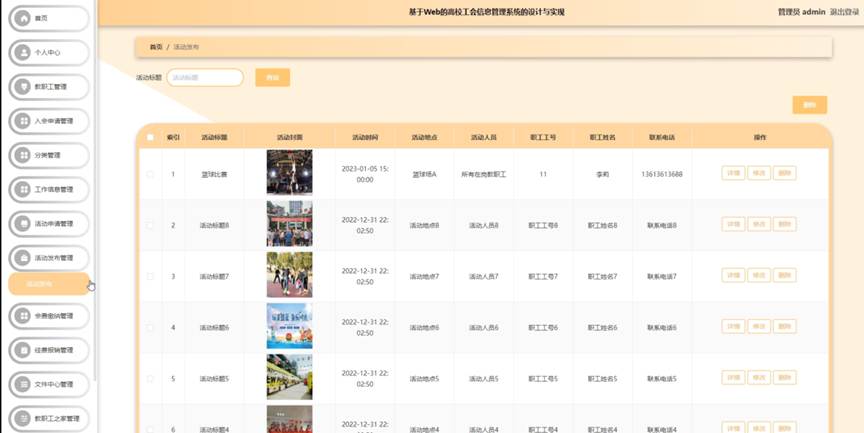
Task: Click the orange bulk 删除 button above the table
Action: point(809,105)
